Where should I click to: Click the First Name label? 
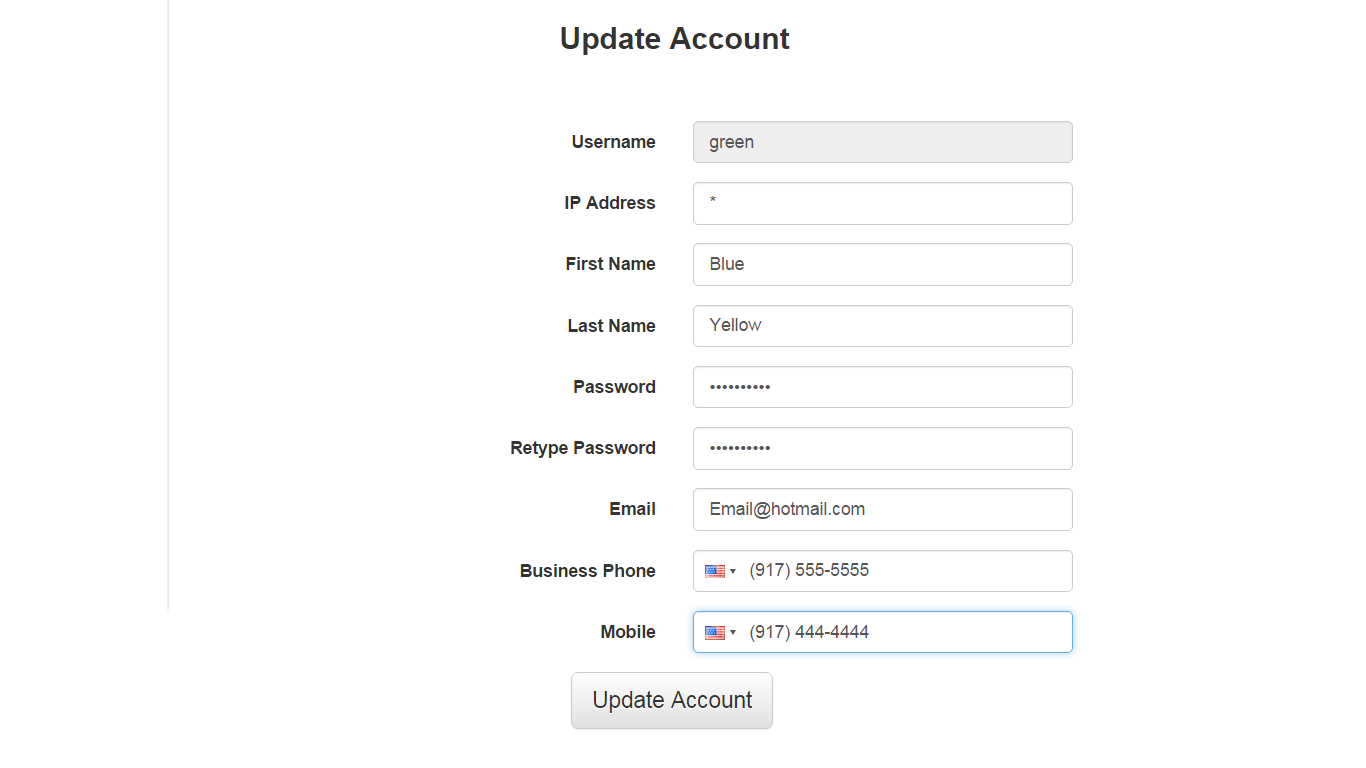[x=611, y=264]
